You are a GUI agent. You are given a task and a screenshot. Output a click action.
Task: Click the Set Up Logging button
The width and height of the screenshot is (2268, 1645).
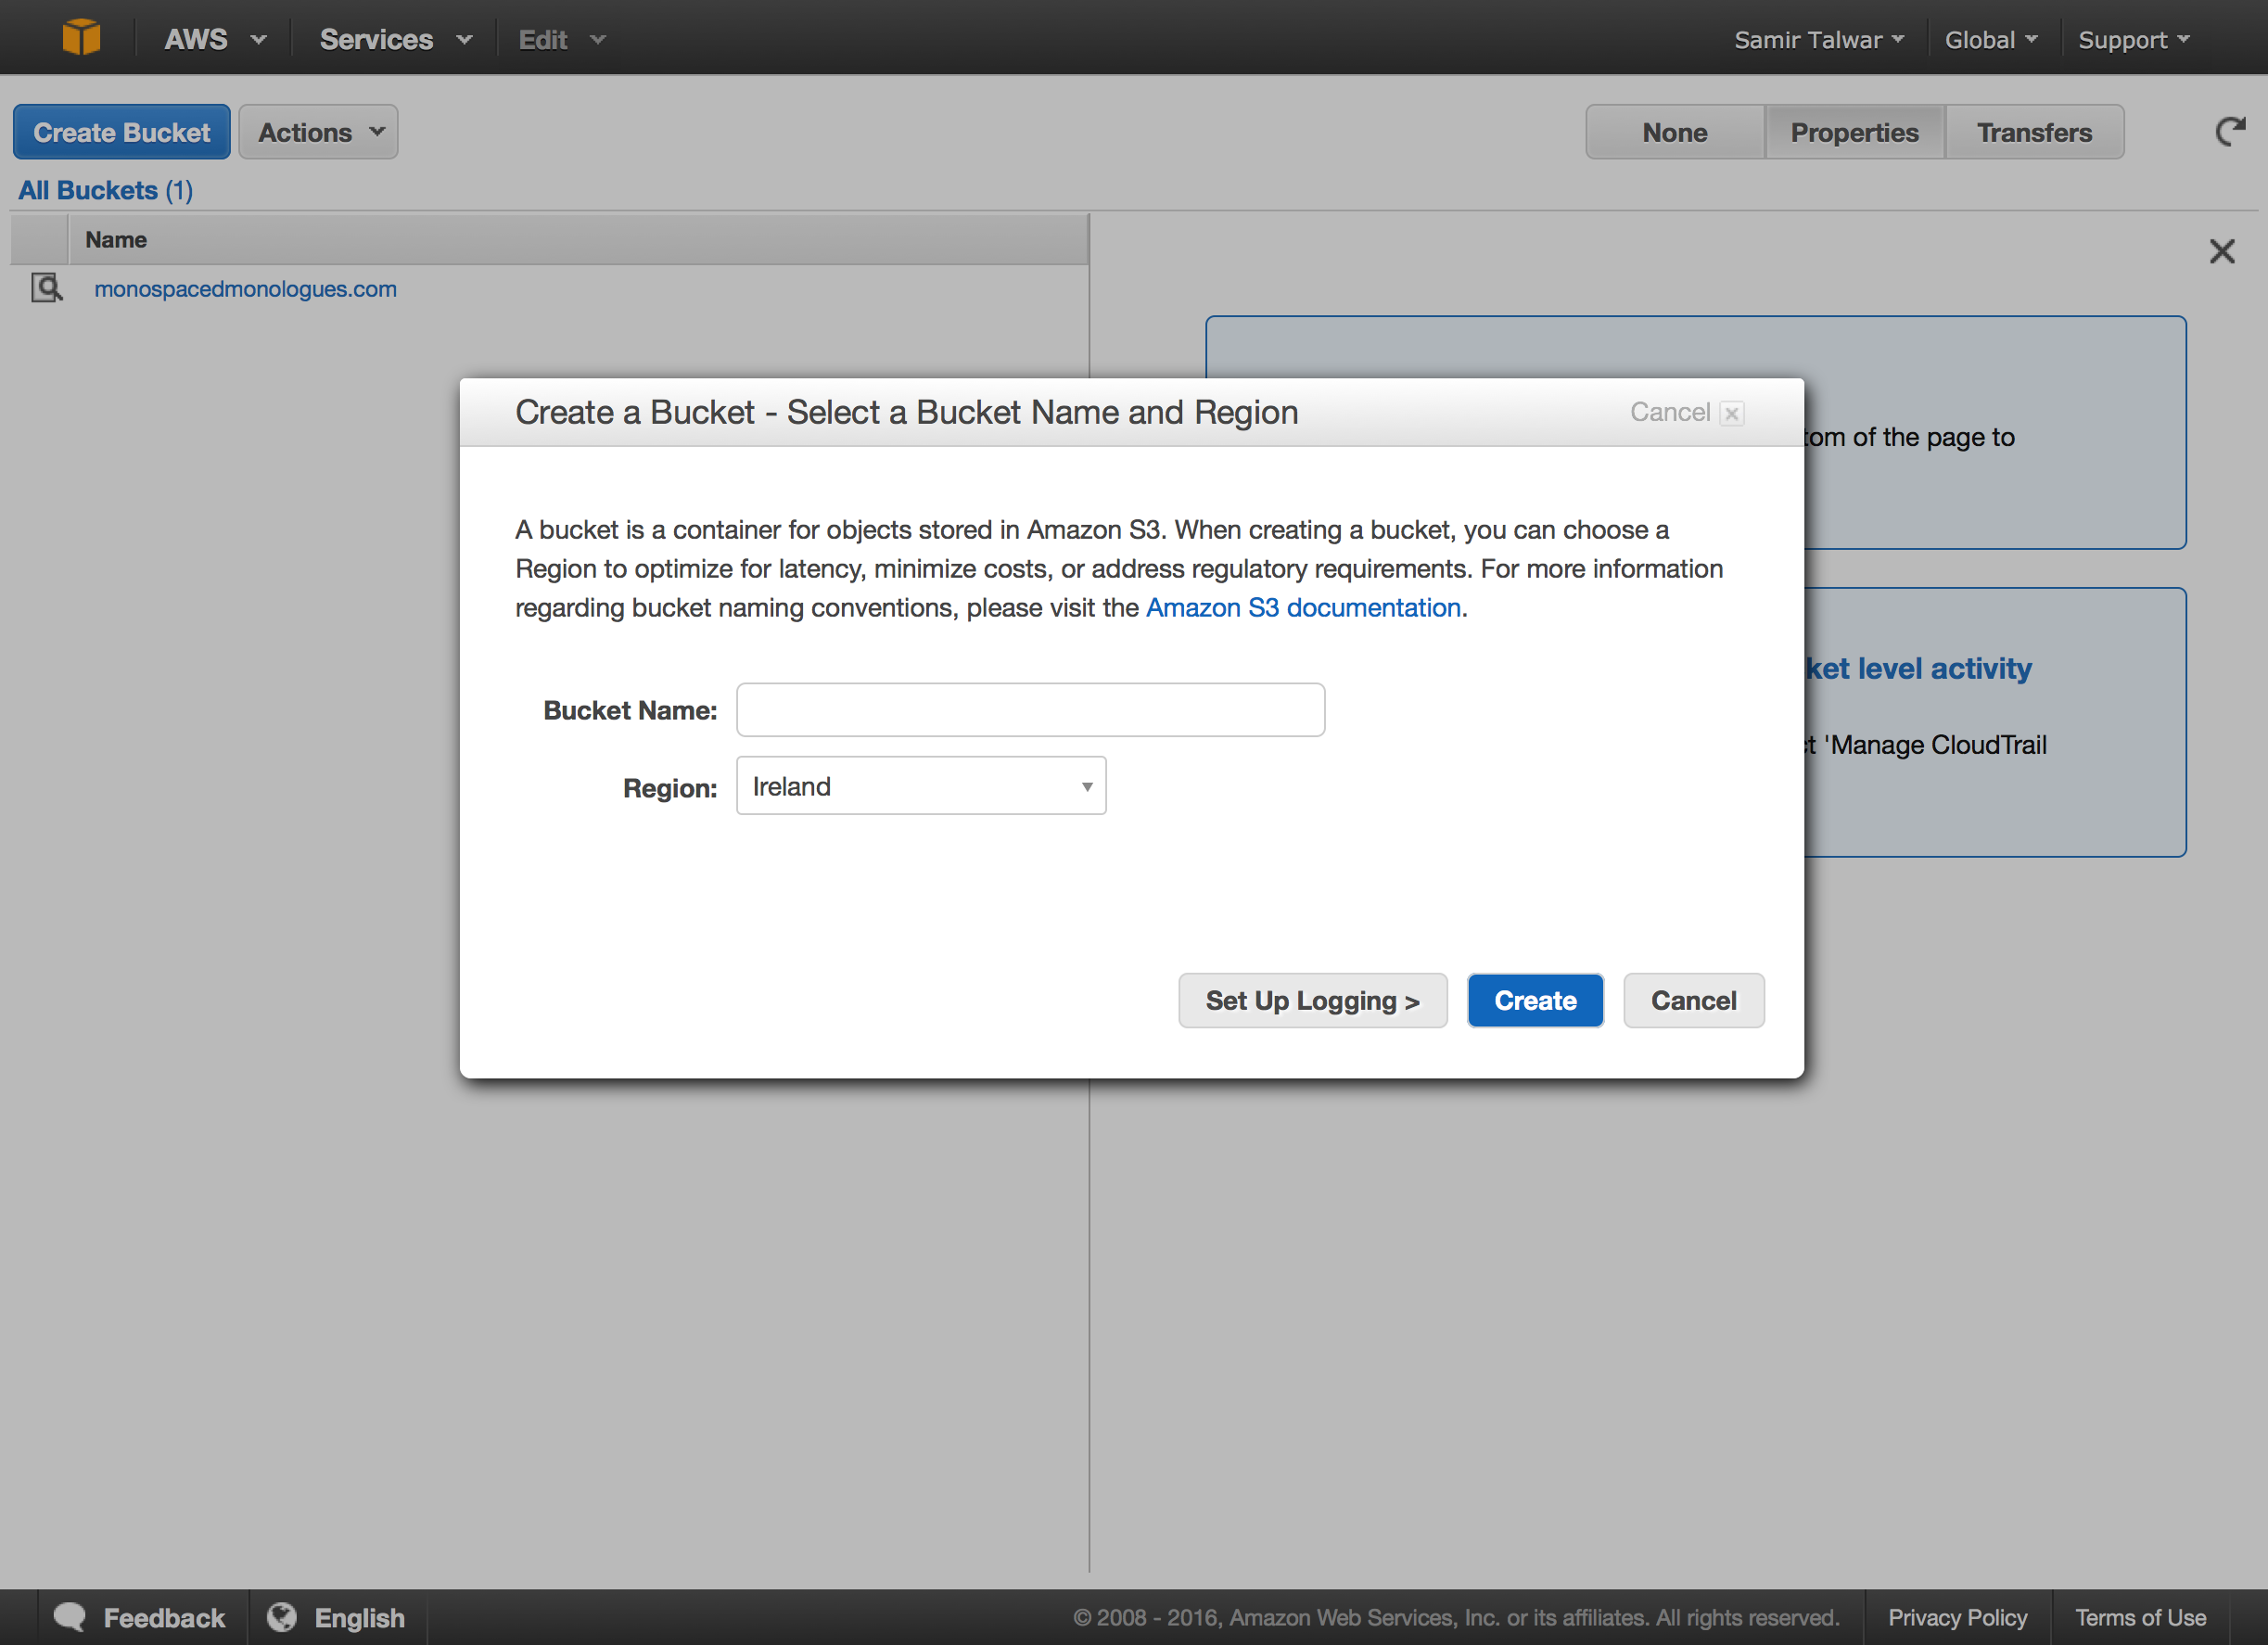[x=1311, y=1000]
